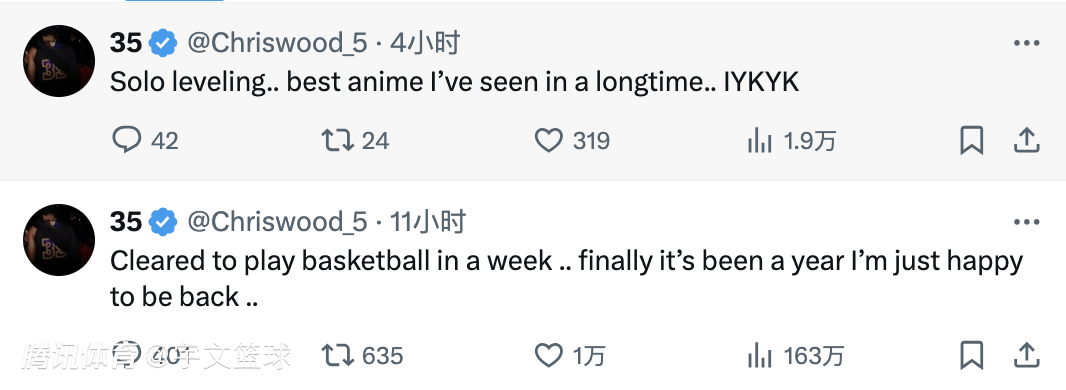Reply to the Cleared to play basketball tweet
The width and height of the screenshot is (1066, 390).
pyautogui.click(x=126, y=354)
